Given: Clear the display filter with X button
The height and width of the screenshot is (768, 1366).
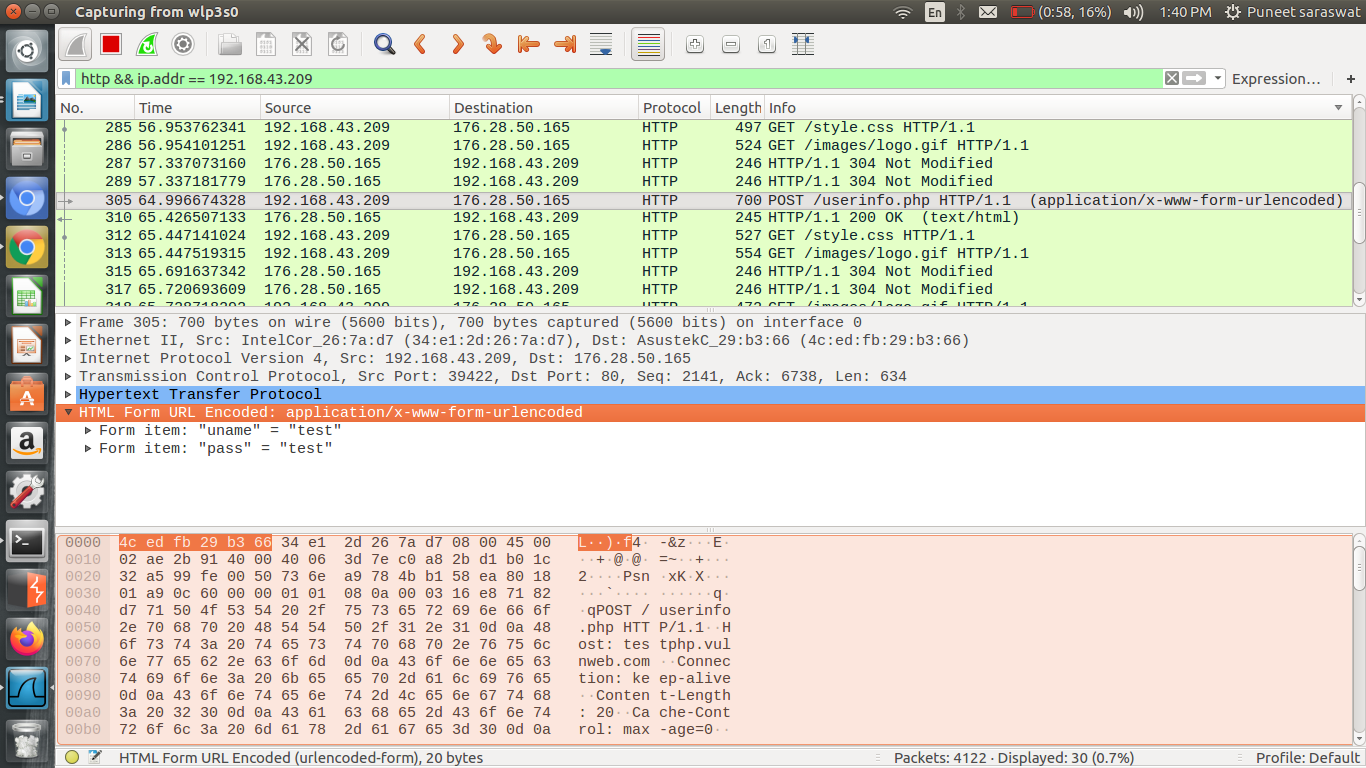Looking at the screenshot, I should 1171,79.
